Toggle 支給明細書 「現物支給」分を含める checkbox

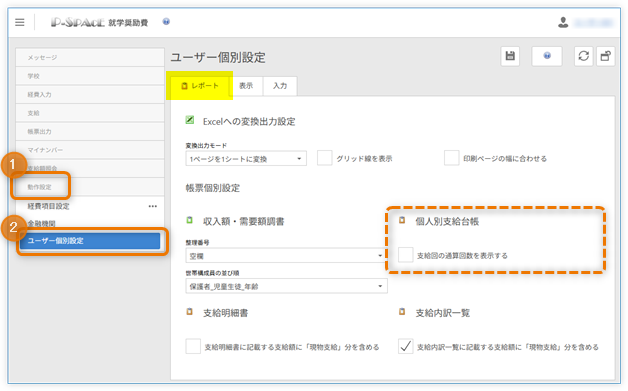pyautogui.click(x=193, y=346)
